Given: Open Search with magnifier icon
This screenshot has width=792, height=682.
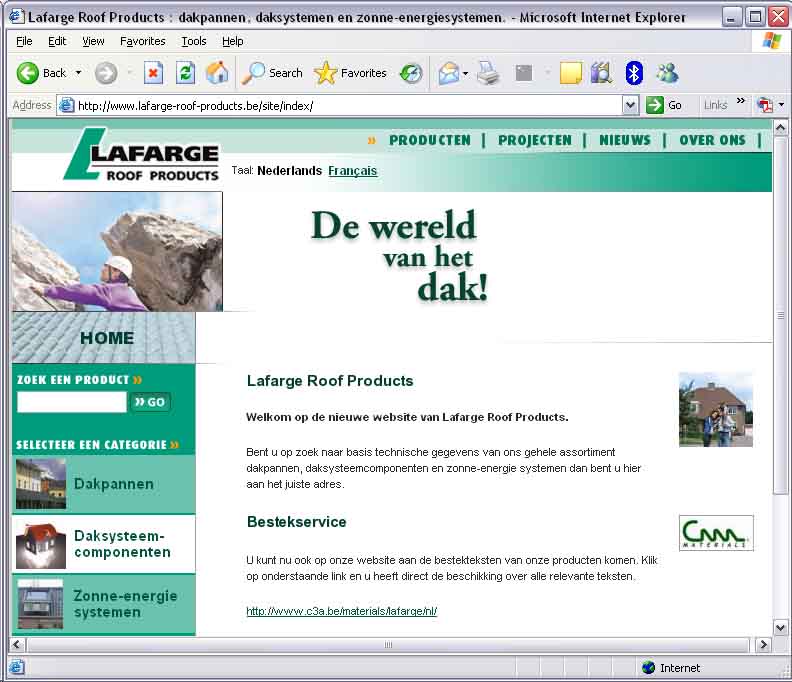Looking at the screenshot, I should tap(272, 73).
